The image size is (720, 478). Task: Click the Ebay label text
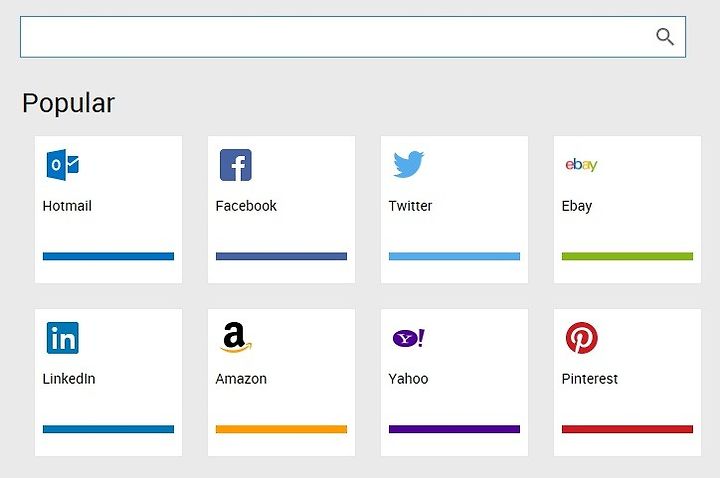click(x=577, y=206)
